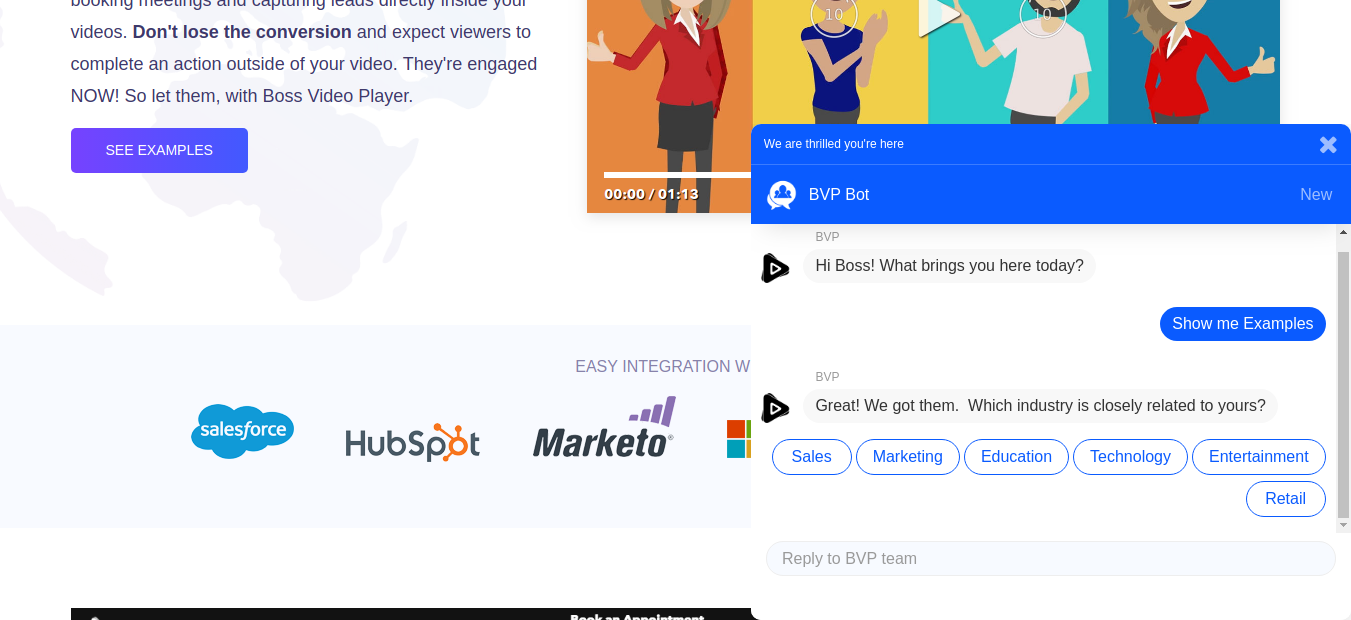Choose the Entertainment industry chip

pyautogui.click(x=1259, y=457)
